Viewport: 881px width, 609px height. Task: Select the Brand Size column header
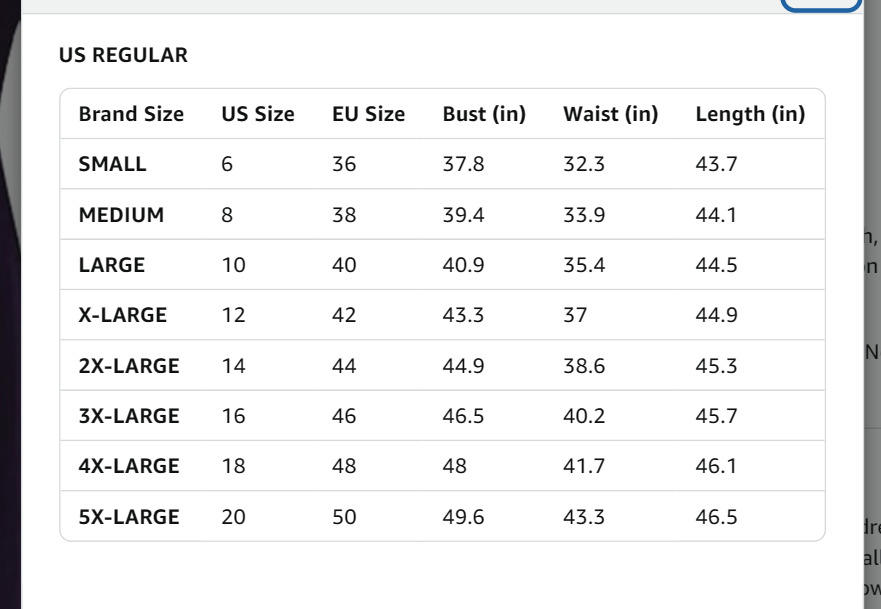[131, 114]
